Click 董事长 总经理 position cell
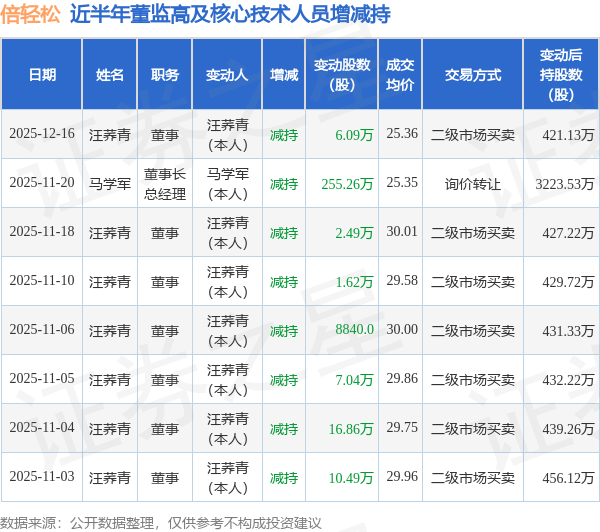The width and height of the screenshot is (600, 532). pos(165,184)
